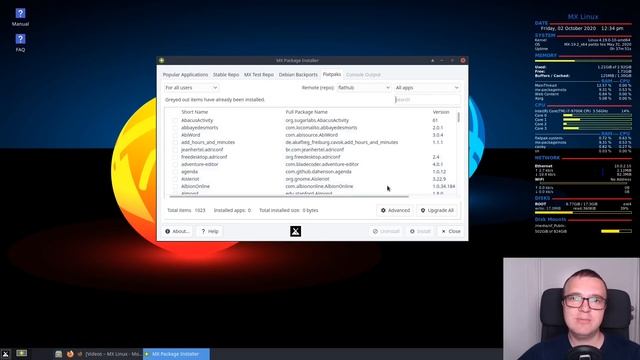
Task: Switch to the Popular Applications tab
Action: (x=185, y=75)
